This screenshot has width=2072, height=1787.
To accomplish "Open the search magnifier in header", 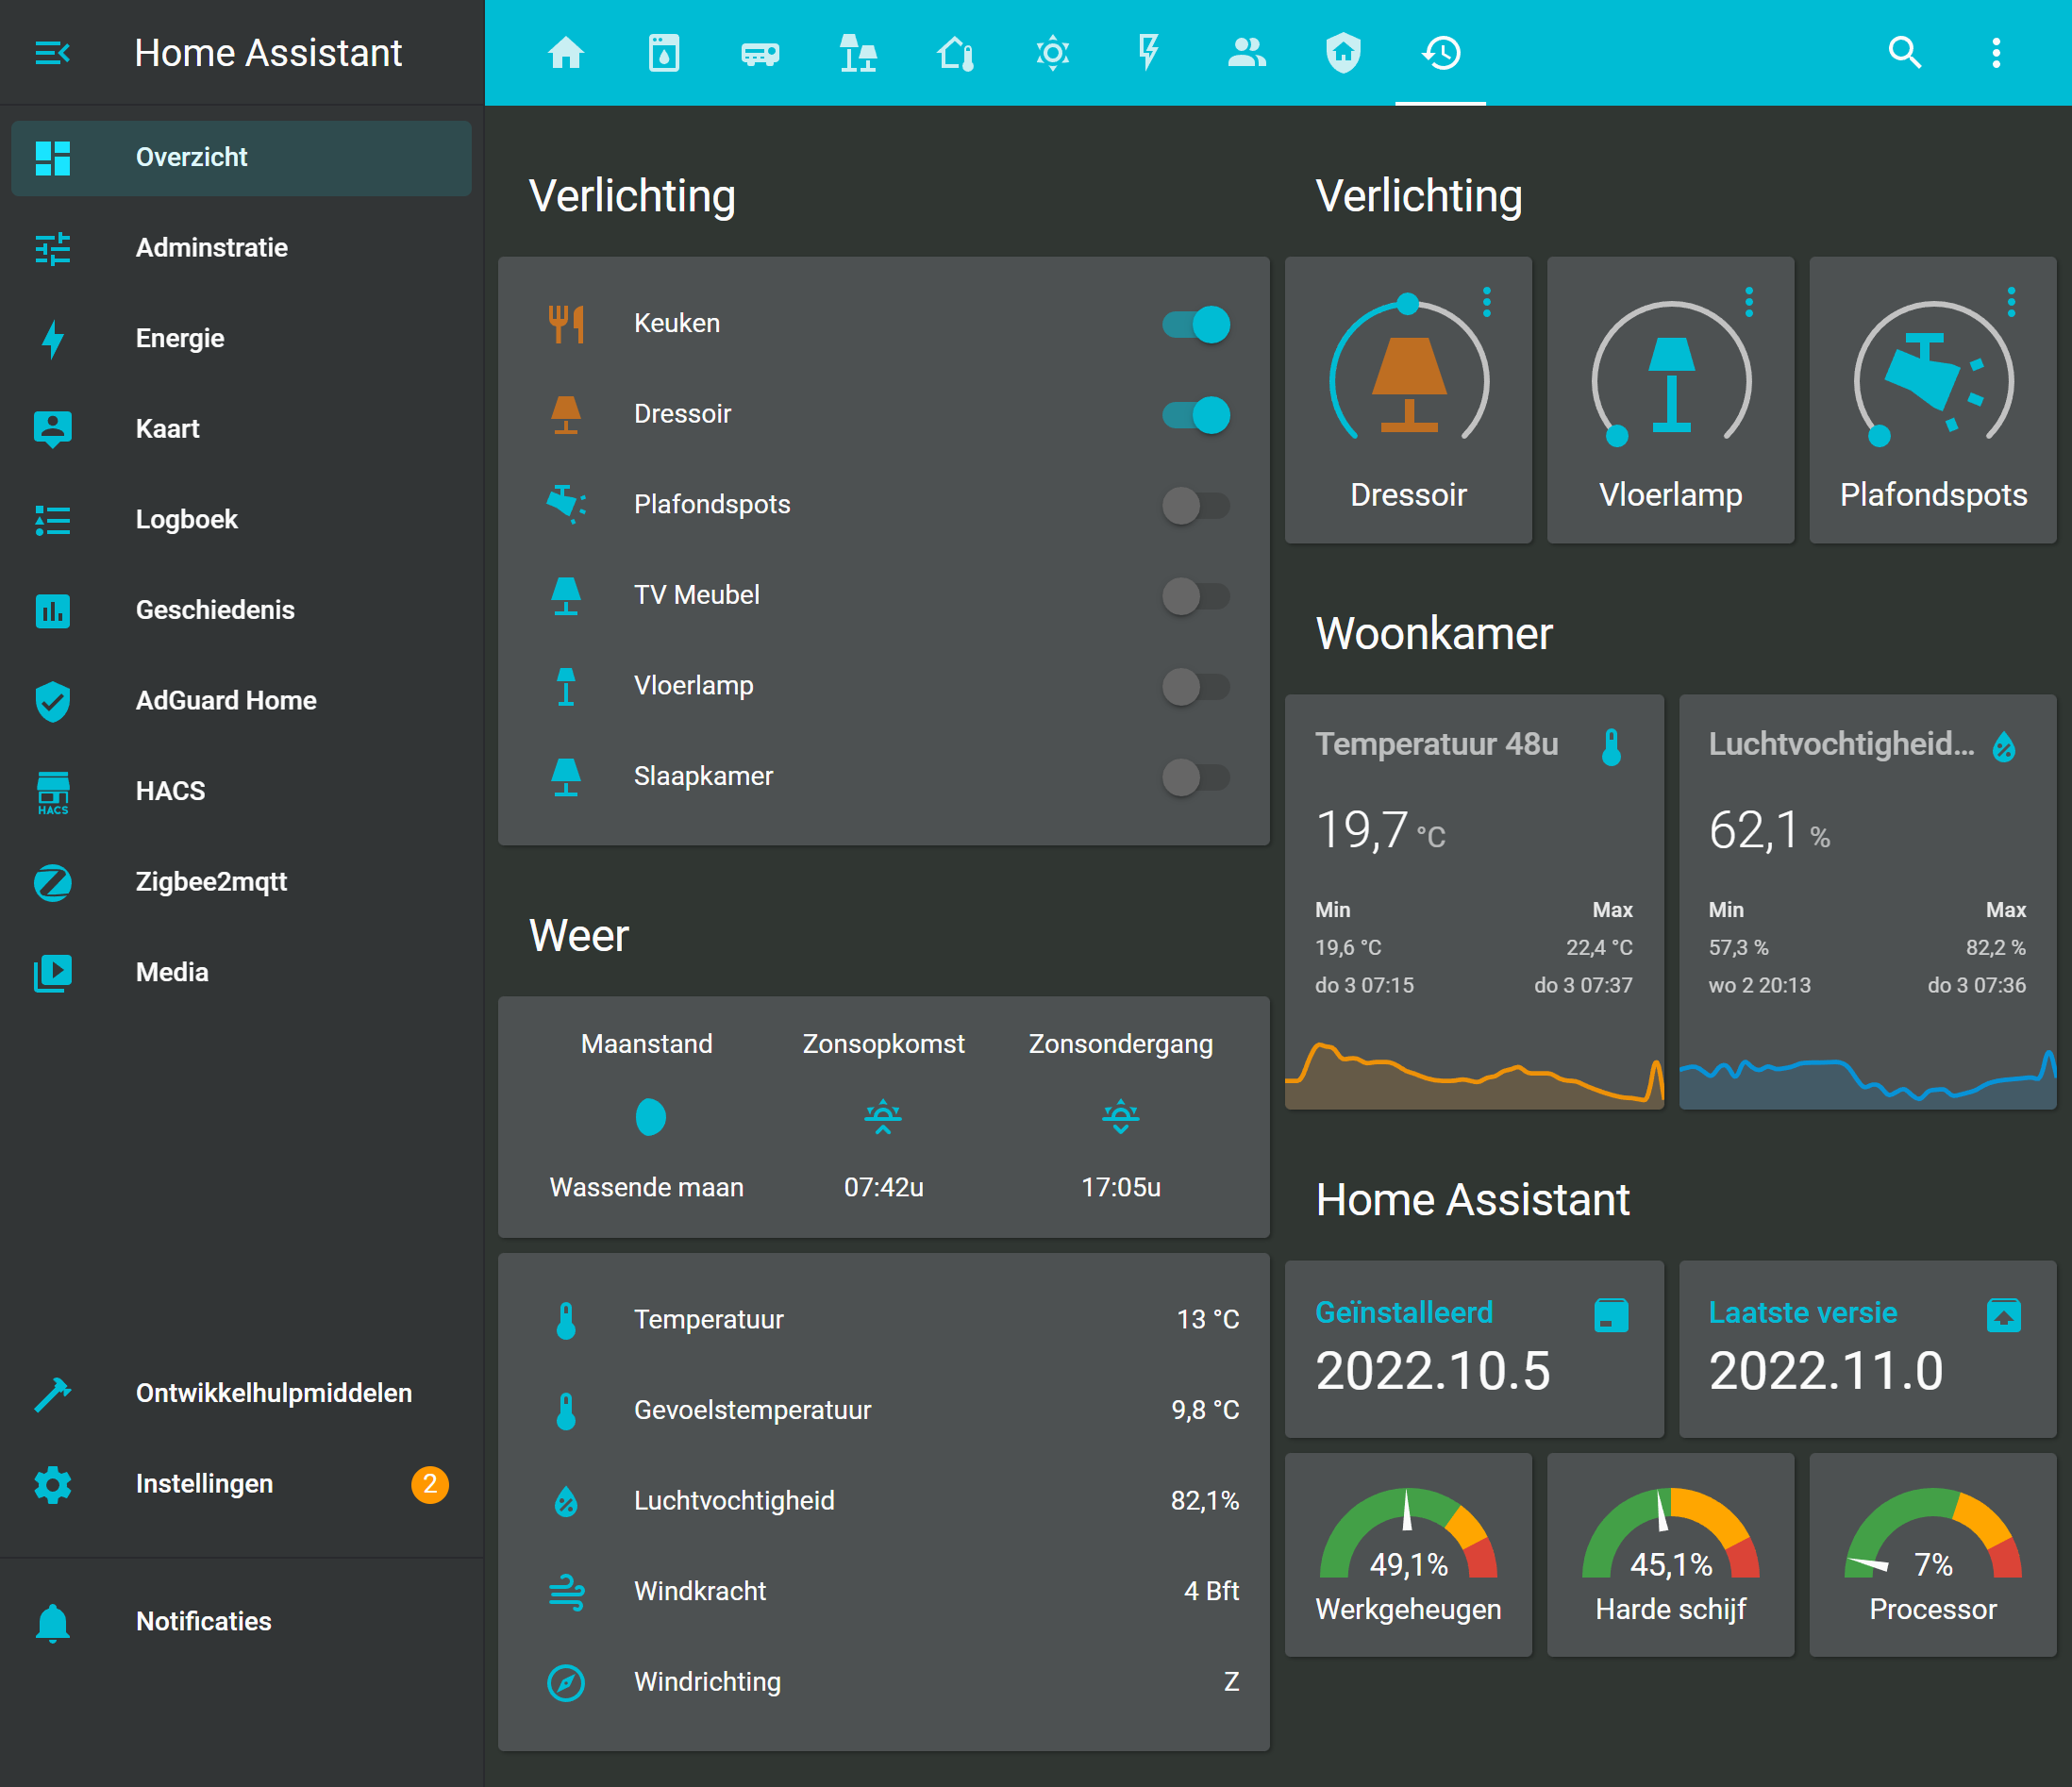I will pyautogui.click(x=1904, y=53).
